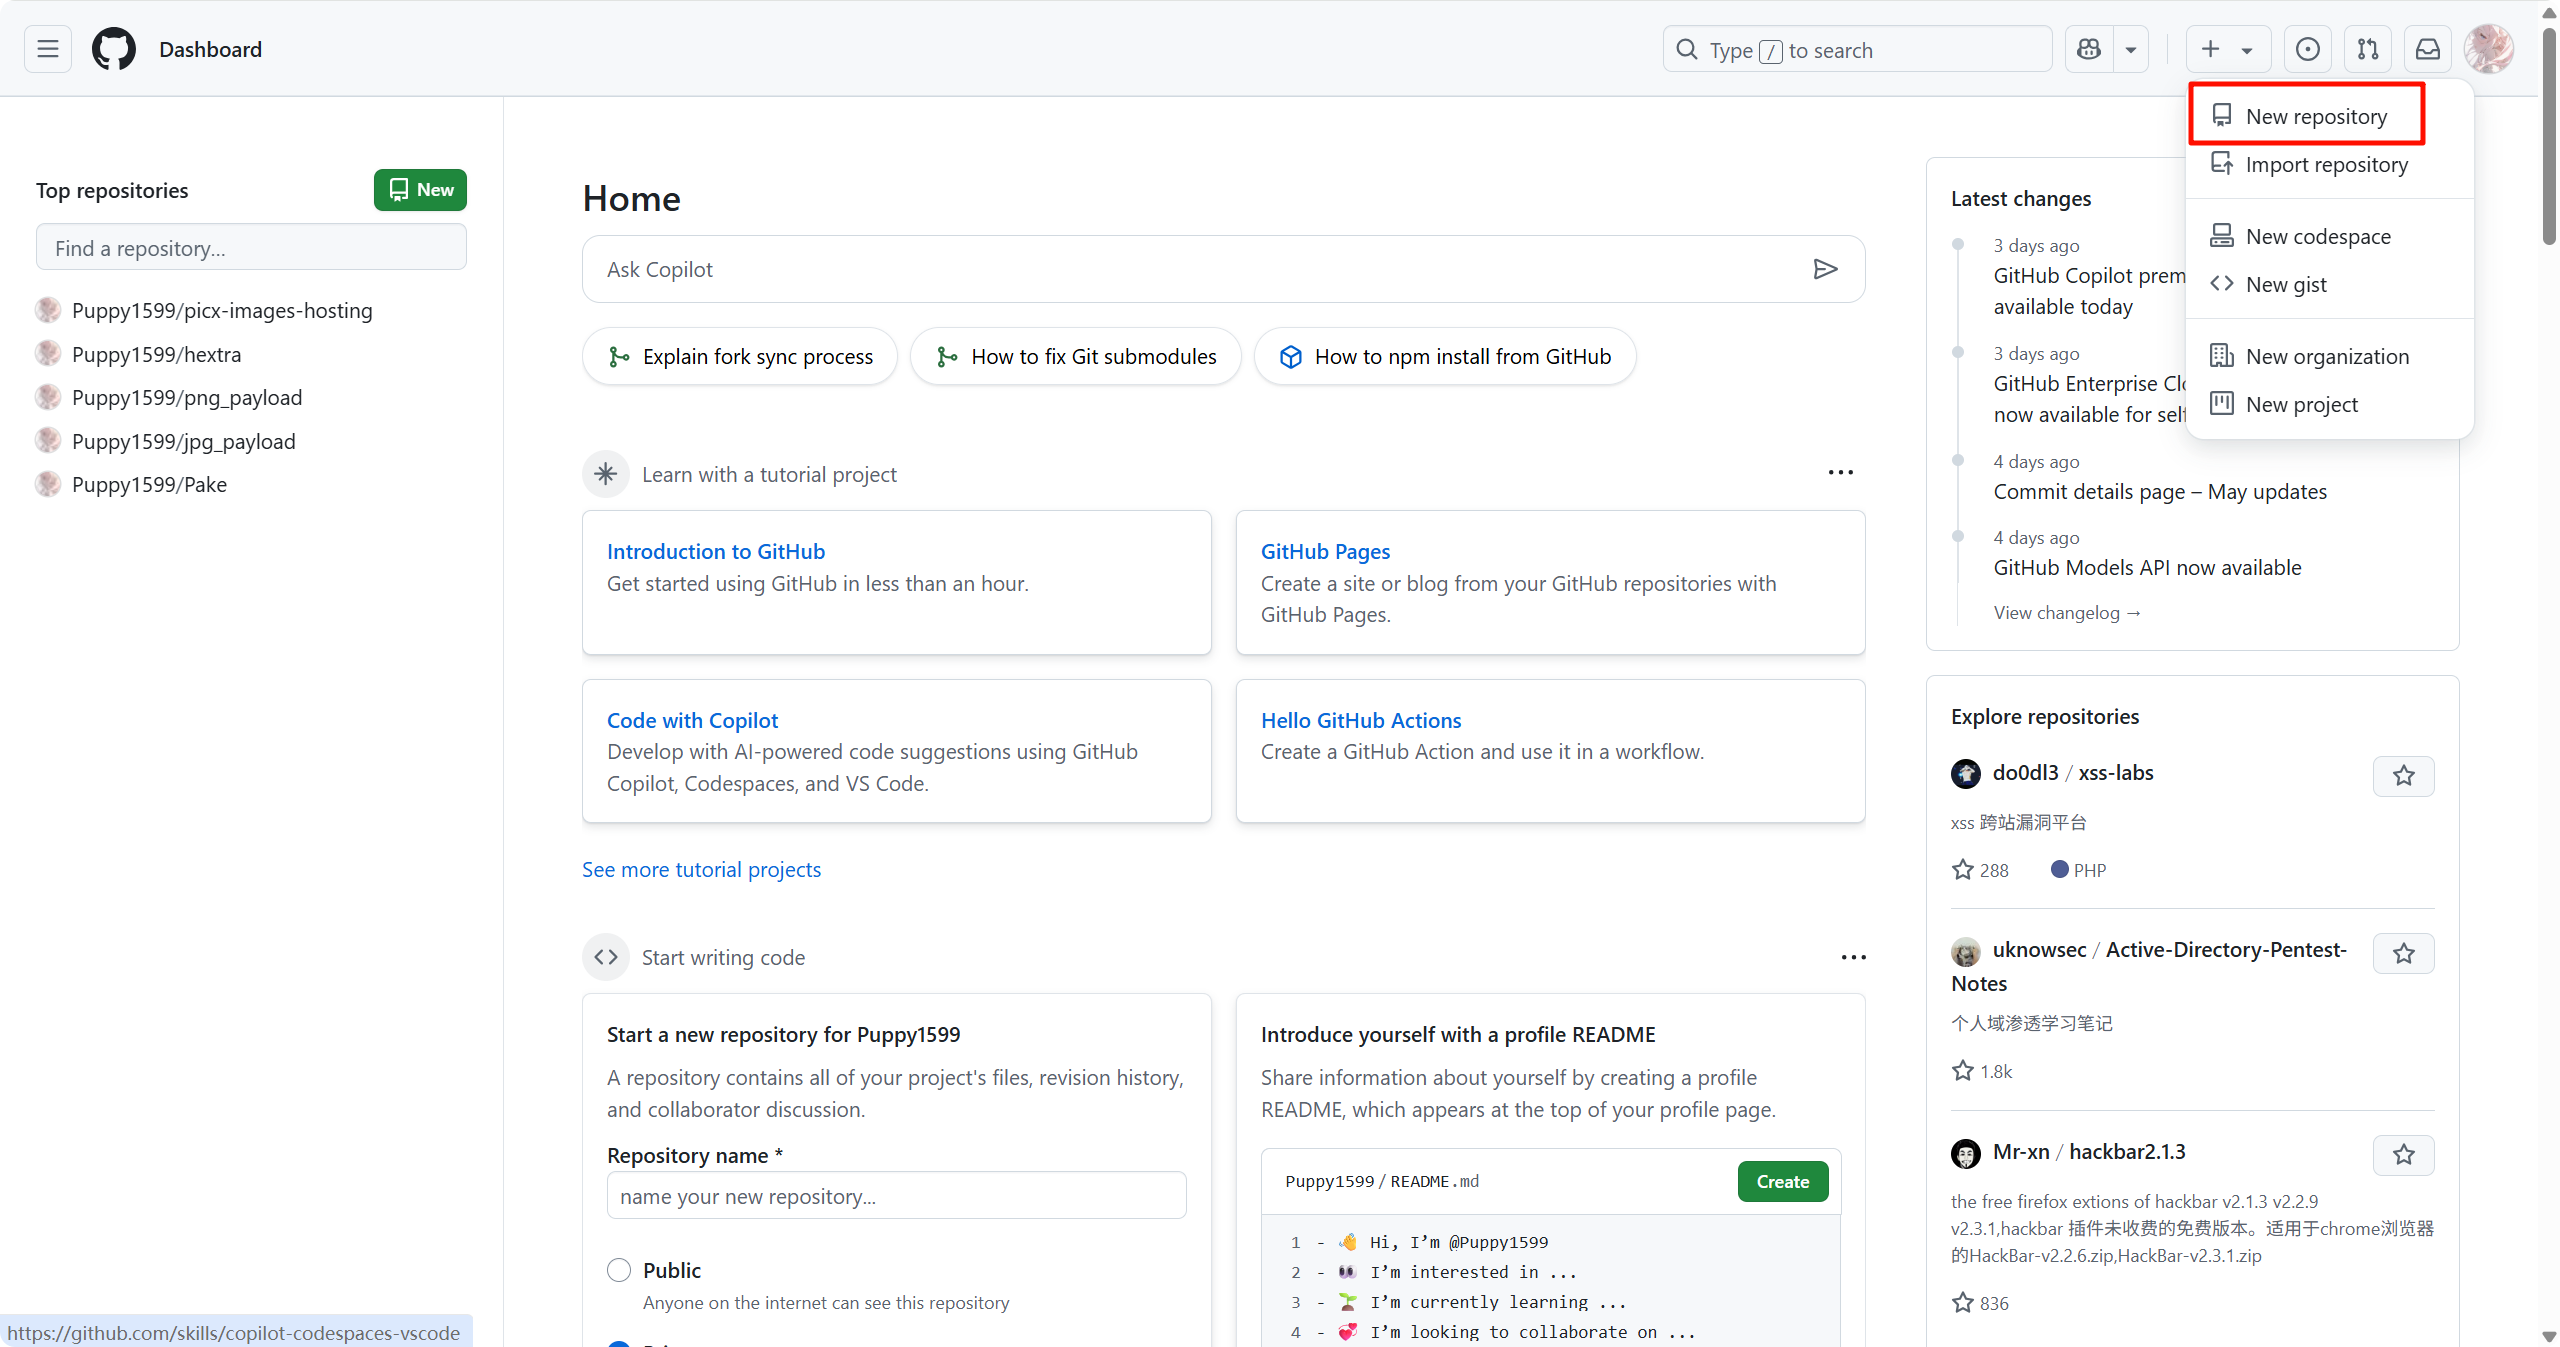Screen dimensions: 2560x1347
Task: Click the PHP language label
Action: click(x=2089, y=870)
